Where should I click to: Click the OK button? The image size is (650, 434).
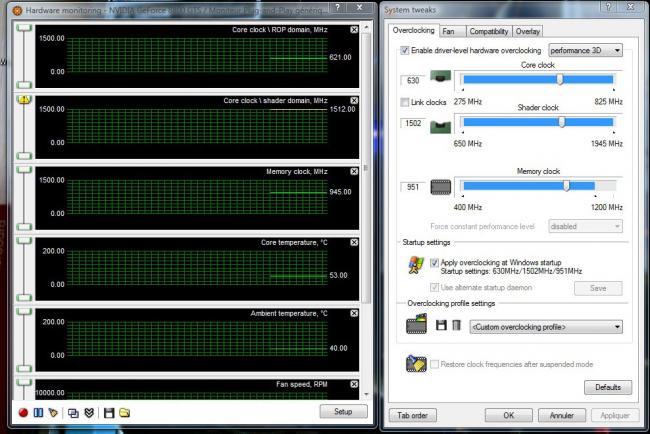click(x=509, y=415)
